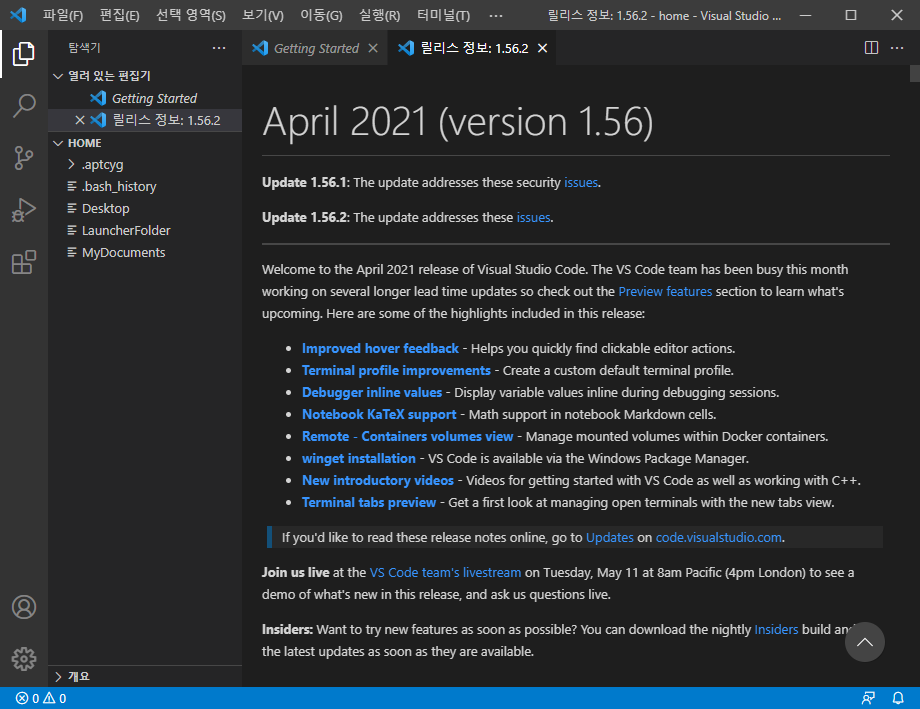Open the Run and Debug view icon
Image resolution: width=920 pixels, height=709 pixels.
[x=23, y=210]
